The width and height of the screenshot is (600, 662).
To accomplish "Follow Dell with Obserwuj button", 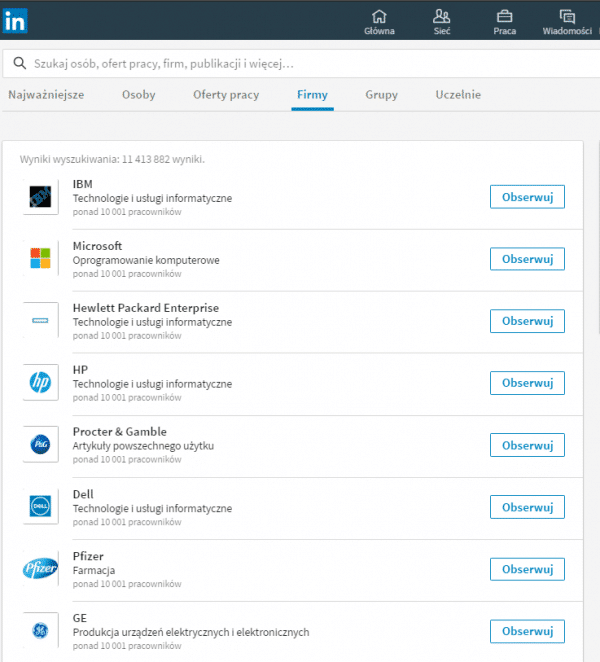I will tap(527, 507).
